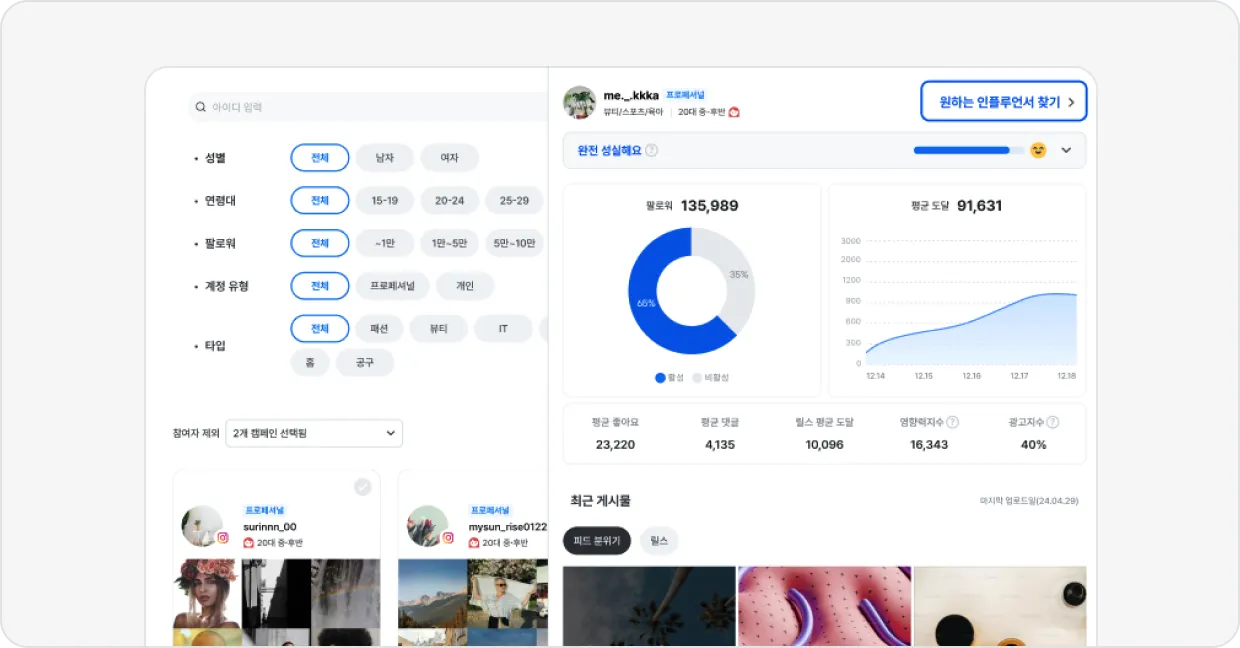Click the 마지막 업로드일(24.04.29) text
The width and height of the screenshot is (1240, 648).
coord(1030,501)
